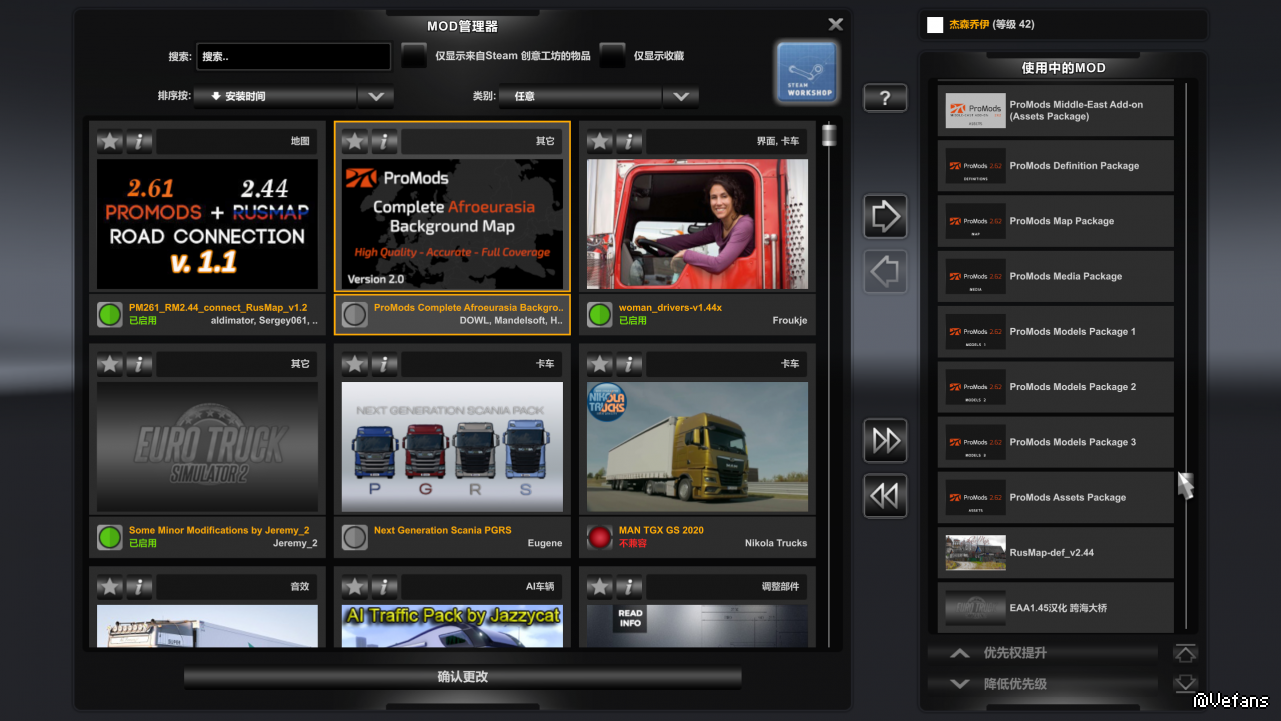
Task: Favorite the woman_drivers mod with star icon
Action: coord(600,141)
